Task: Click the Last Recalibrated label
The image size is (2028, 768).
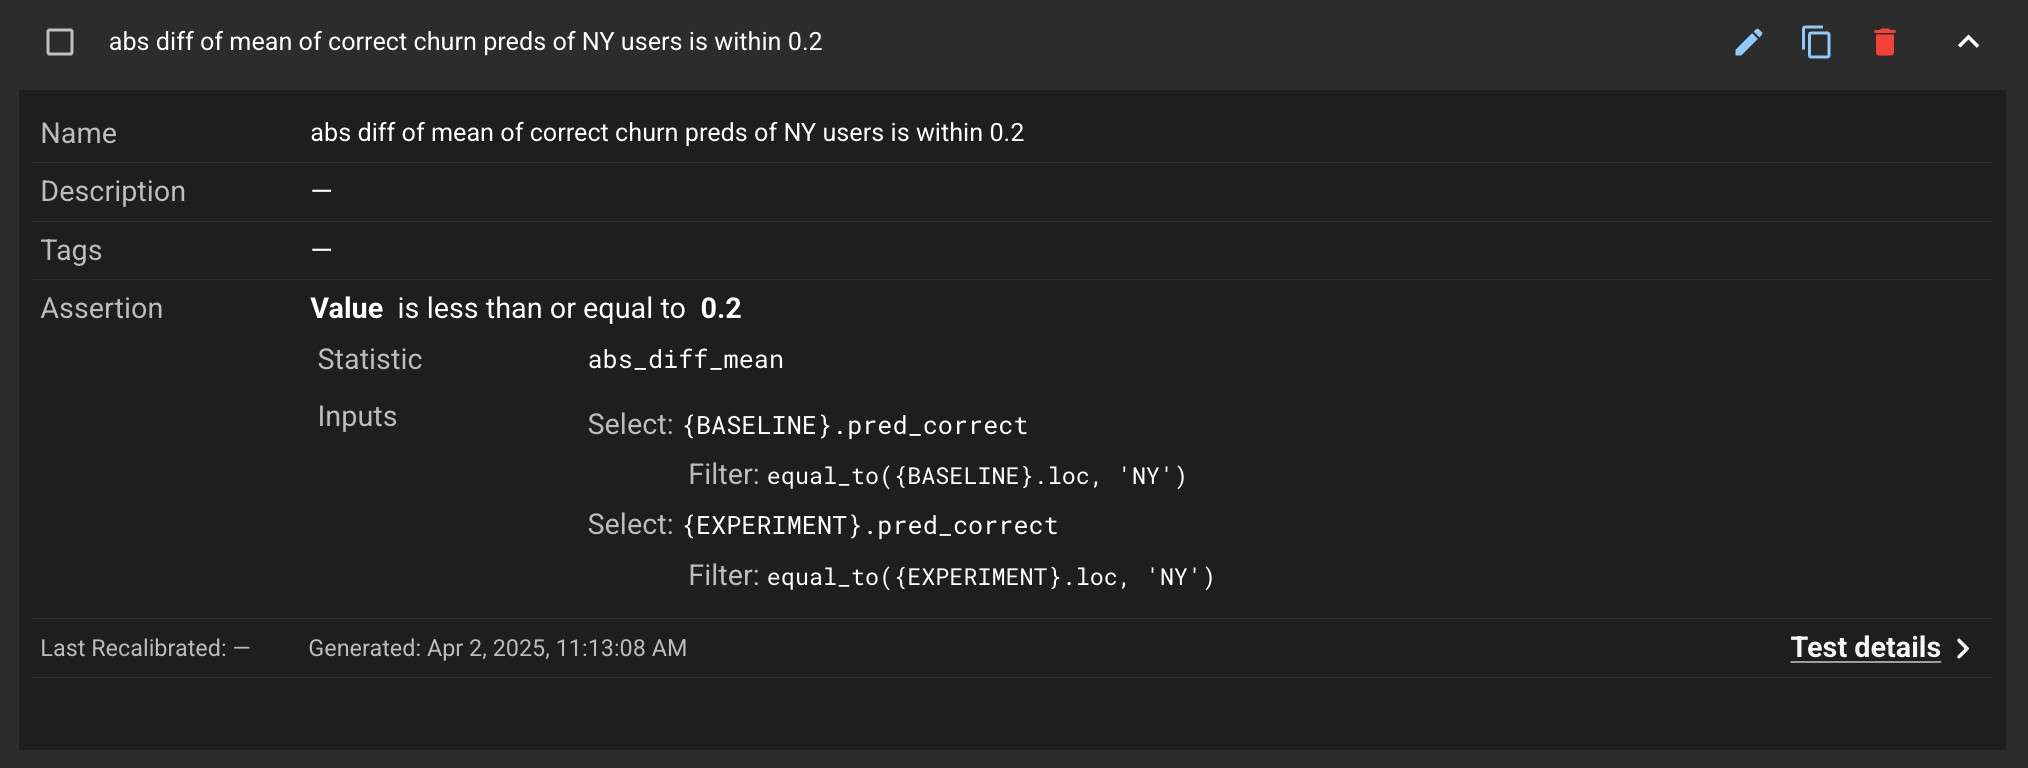Action: coord(133,648)
